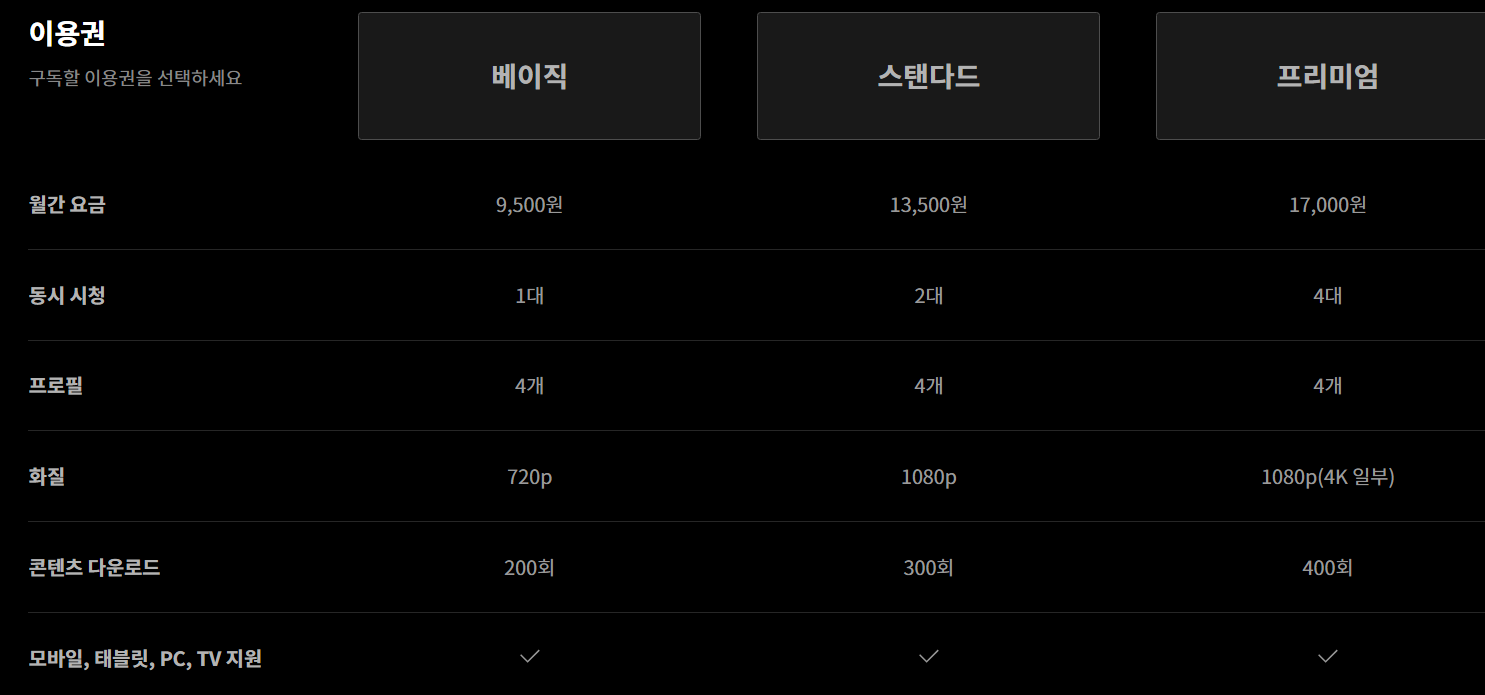The image size is (1485, 695).
Task: Click the 4대 concurrent streams value
Action: [x=1326, y=295]
